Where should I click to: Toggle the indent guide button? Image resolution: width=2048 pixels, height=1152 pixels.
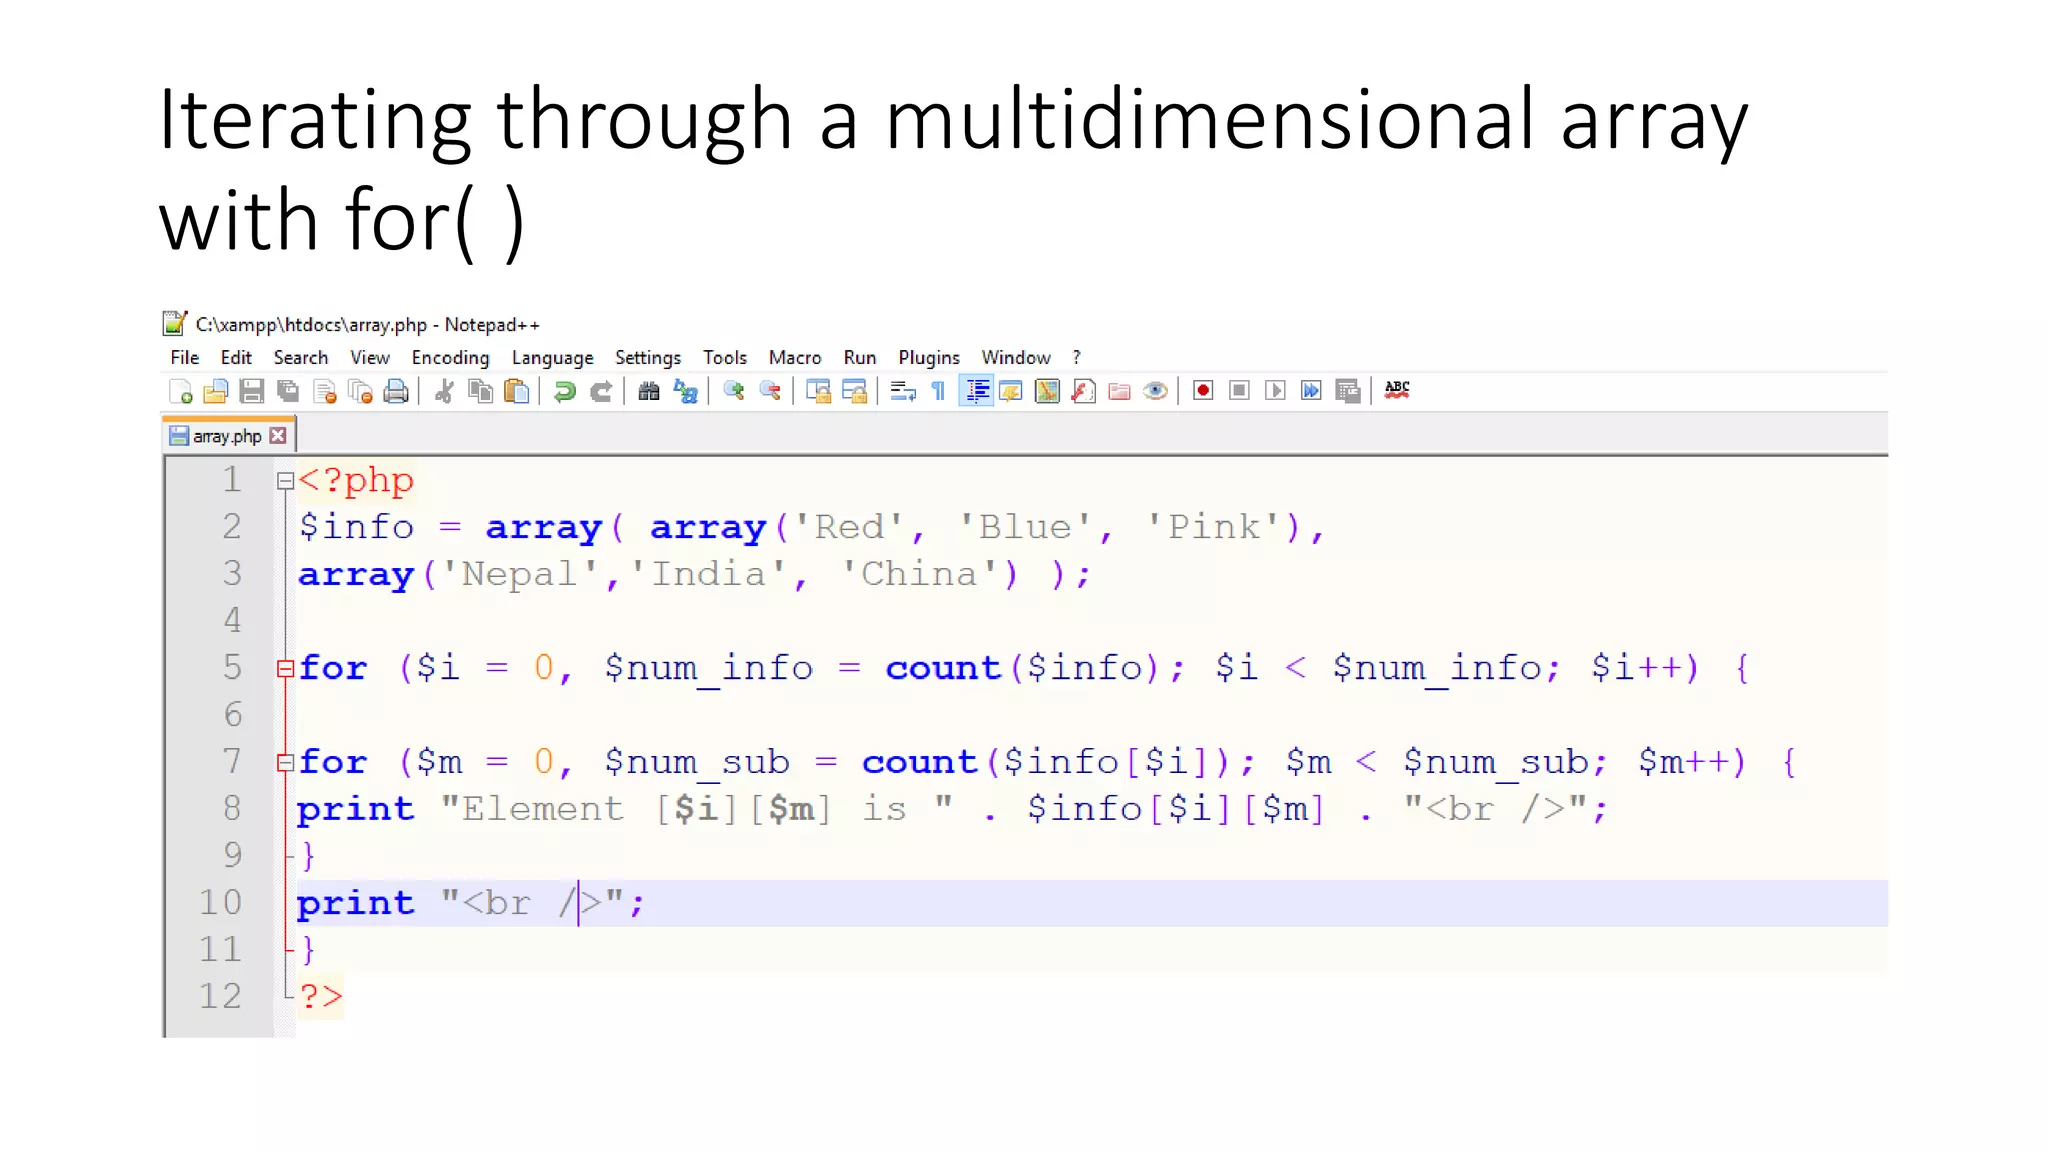[977, 391]
